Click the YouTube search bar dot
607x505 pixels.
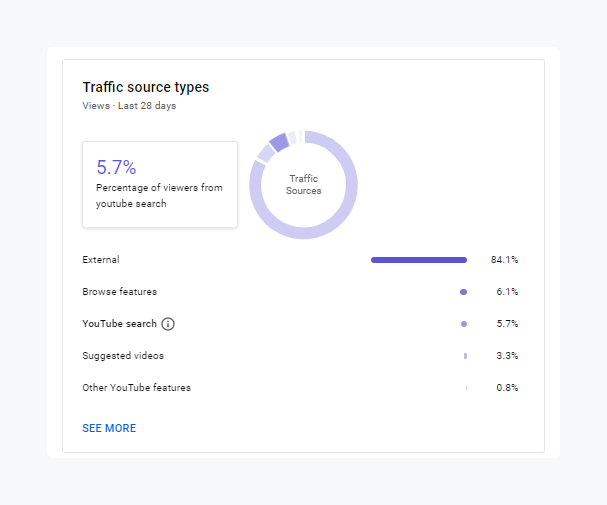coord(464,324)
